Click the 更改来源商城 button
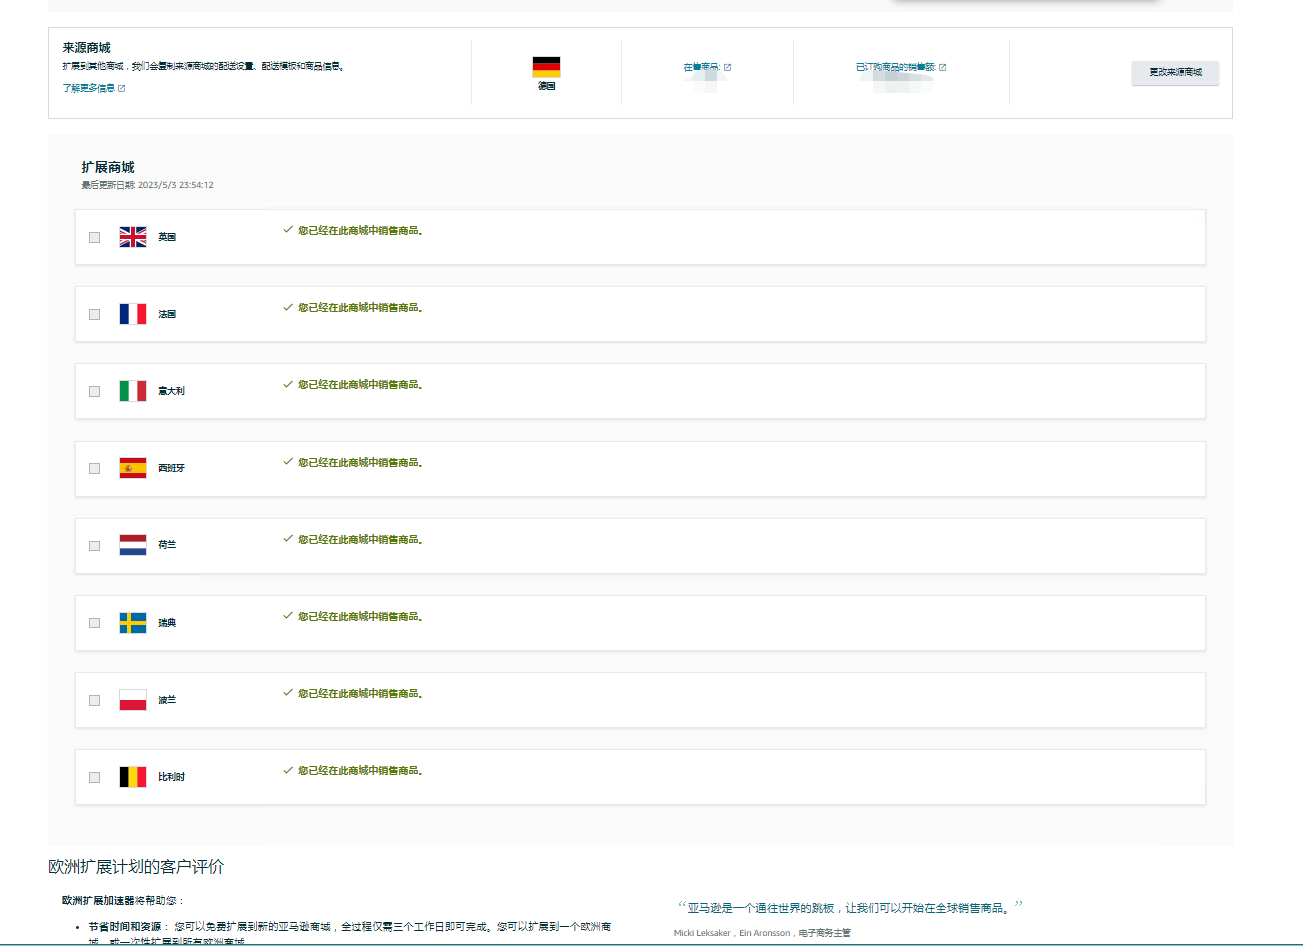Image resolution: width=1303 pixels, height=946 pixels. (1175, 72)
